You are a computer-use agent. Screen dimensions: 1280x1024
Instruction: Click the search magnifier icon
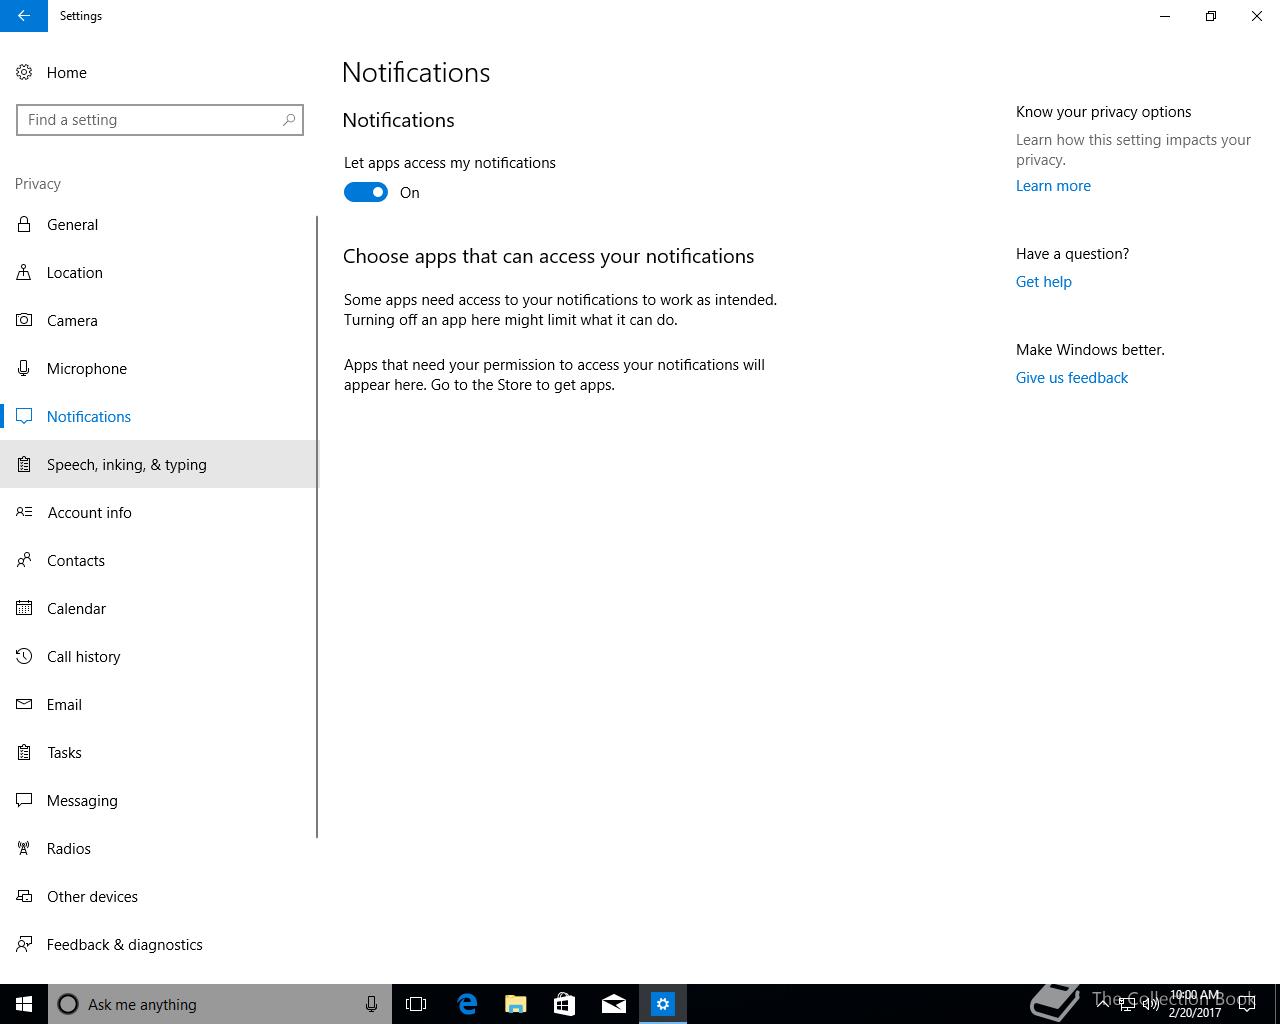click(x=289, y=120)
